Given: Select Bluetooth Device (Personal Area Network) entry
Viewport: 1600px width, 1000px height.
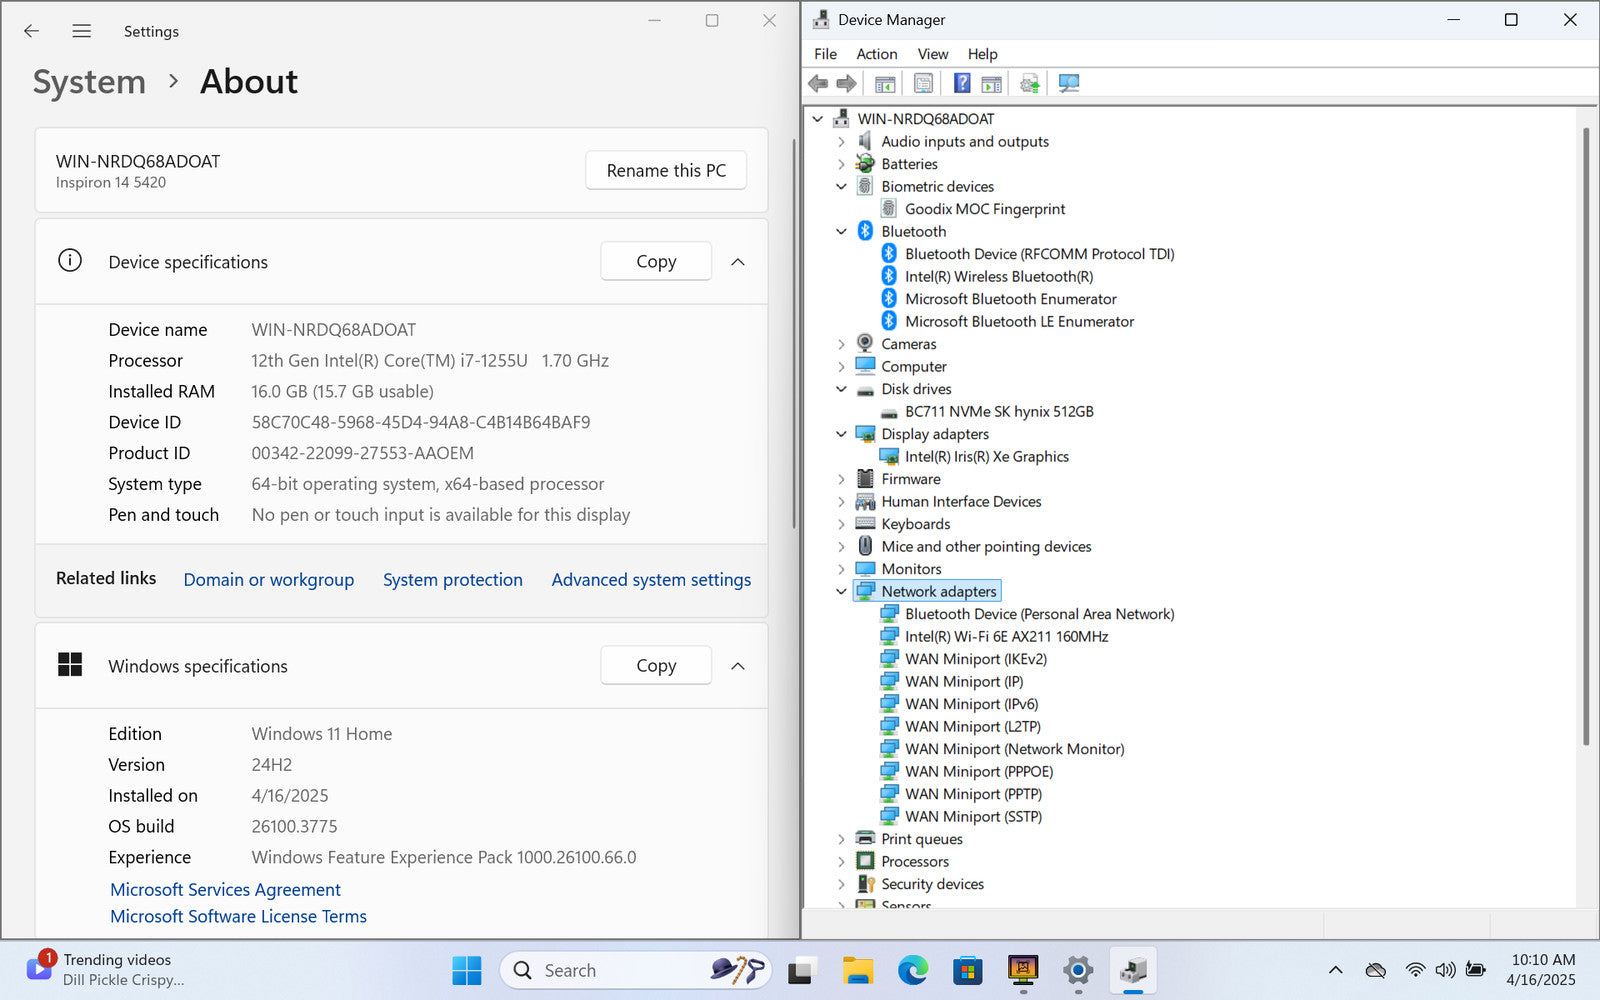Looking at the screenshot, I should point(1039,614).
